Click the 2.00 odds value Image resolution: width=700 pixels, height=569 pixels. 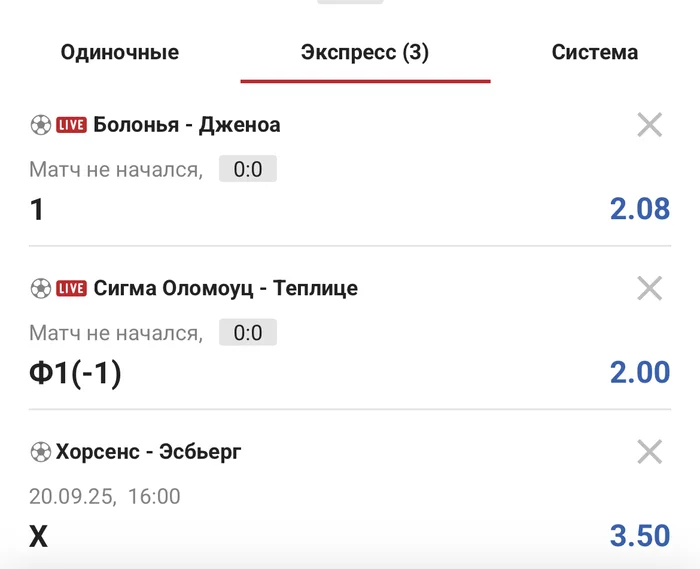[x=640, y=372]
